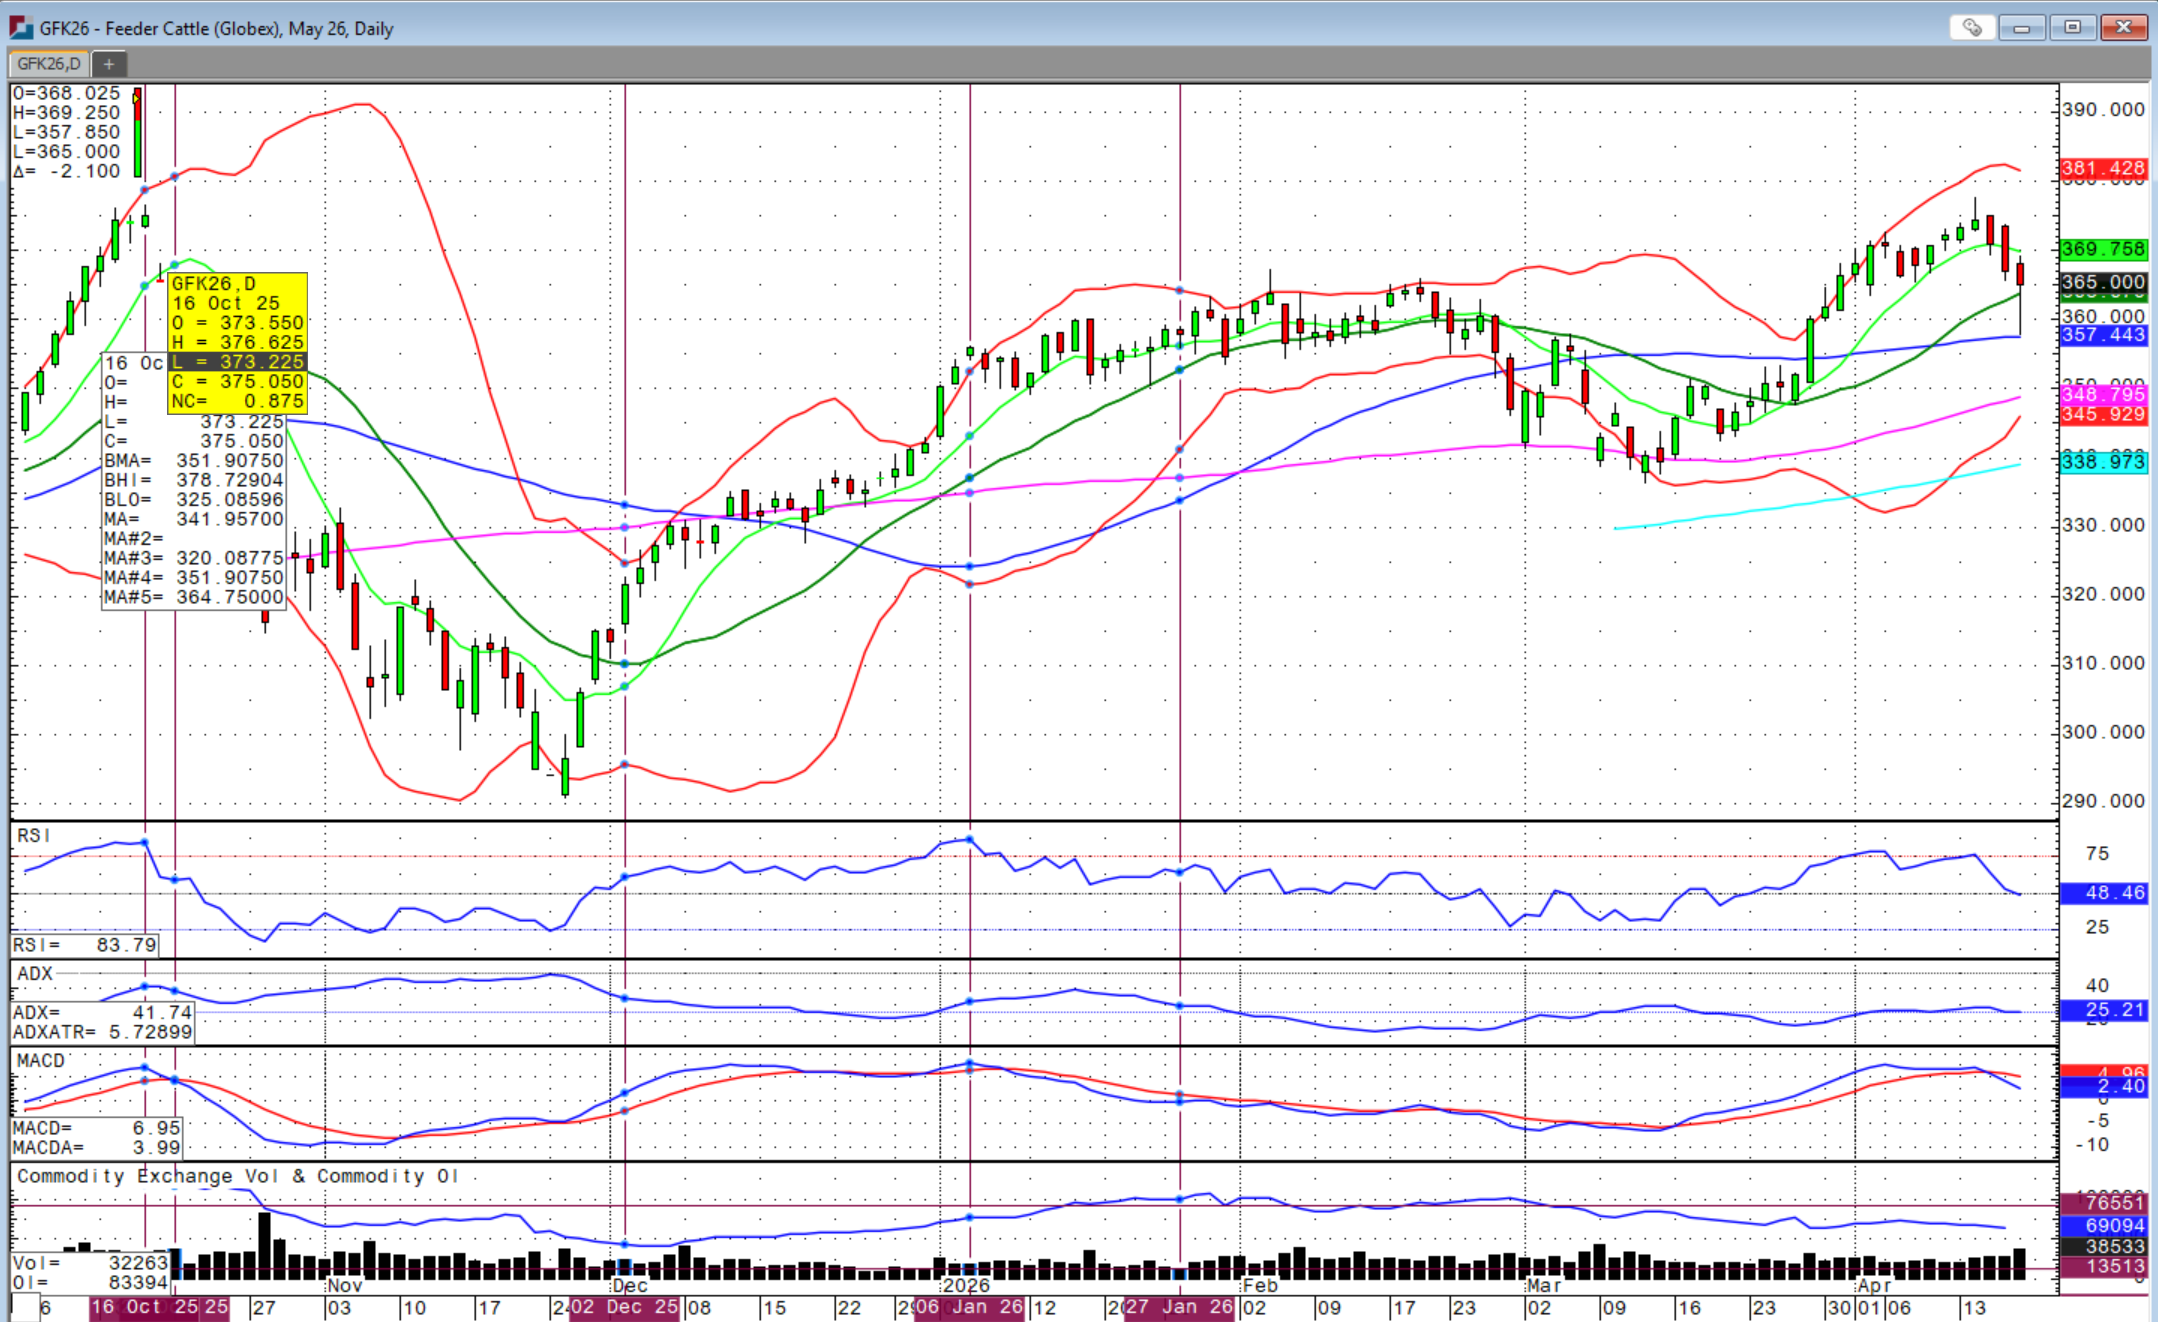Click the CQG app icon in title bar

(21, 28)
